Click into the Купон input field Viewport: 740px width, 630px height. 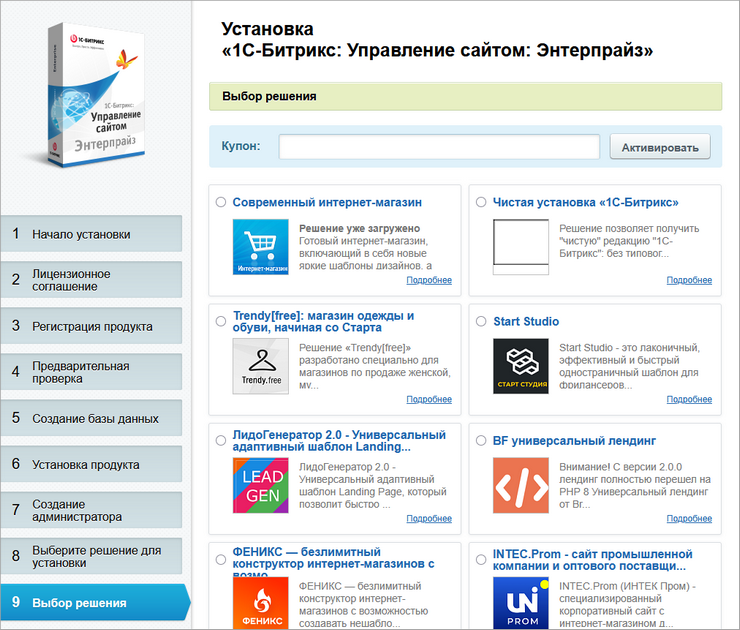coord(439,147)
